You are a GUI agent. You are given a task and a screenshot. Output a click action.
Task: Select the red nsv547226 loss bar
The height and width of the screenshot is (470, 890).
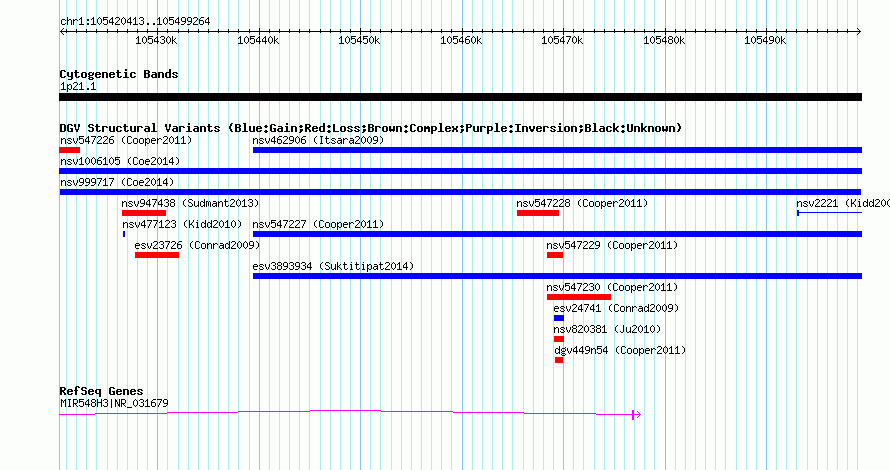pos(70,150)
